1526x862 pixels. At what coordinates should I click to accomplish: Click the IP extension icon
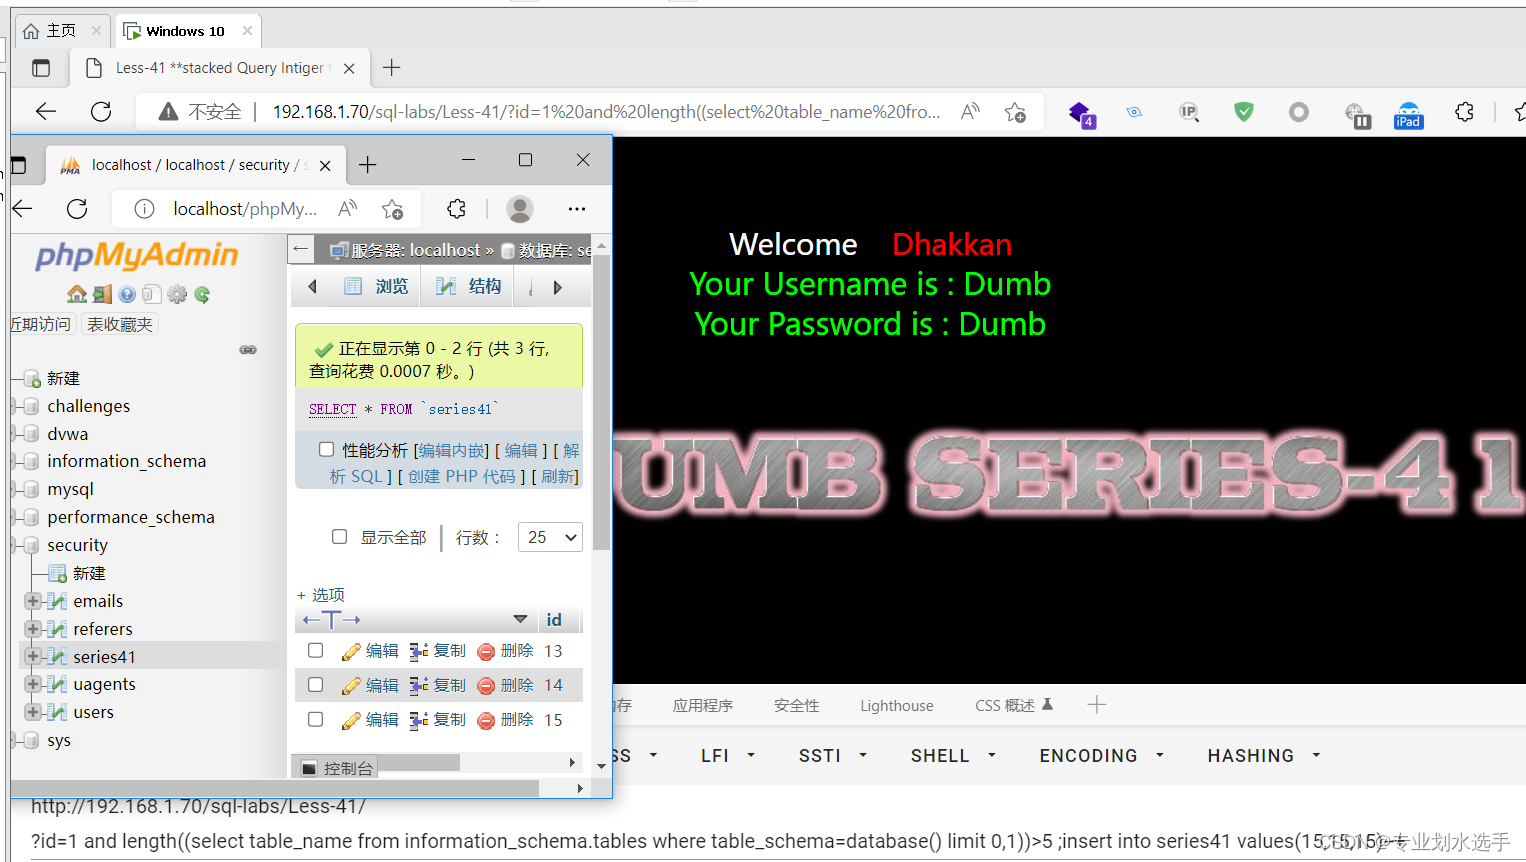1189,112
